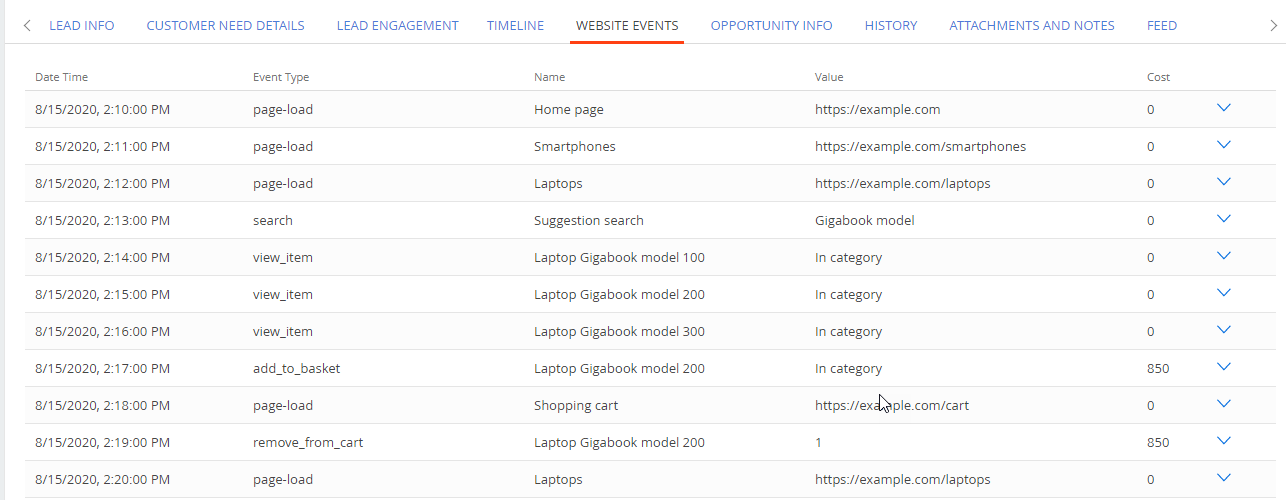Click the 'remove_from_cart' event type cell
This screenshot has width=1286, height=500.
[308, 443]
